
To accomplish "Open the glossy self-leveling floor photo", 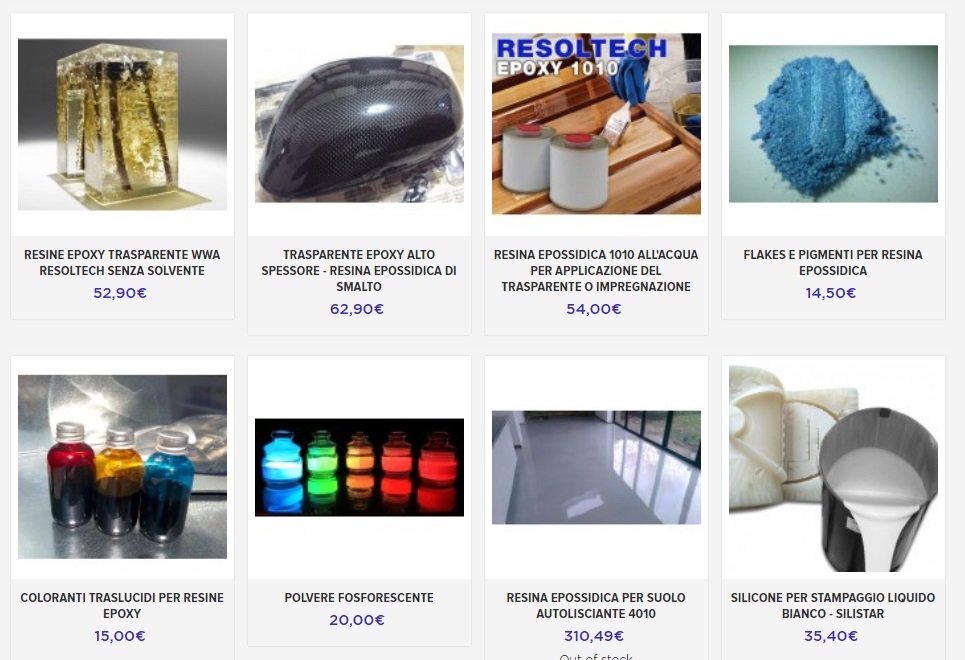I will pyautogui.click(x=596, y=467).
